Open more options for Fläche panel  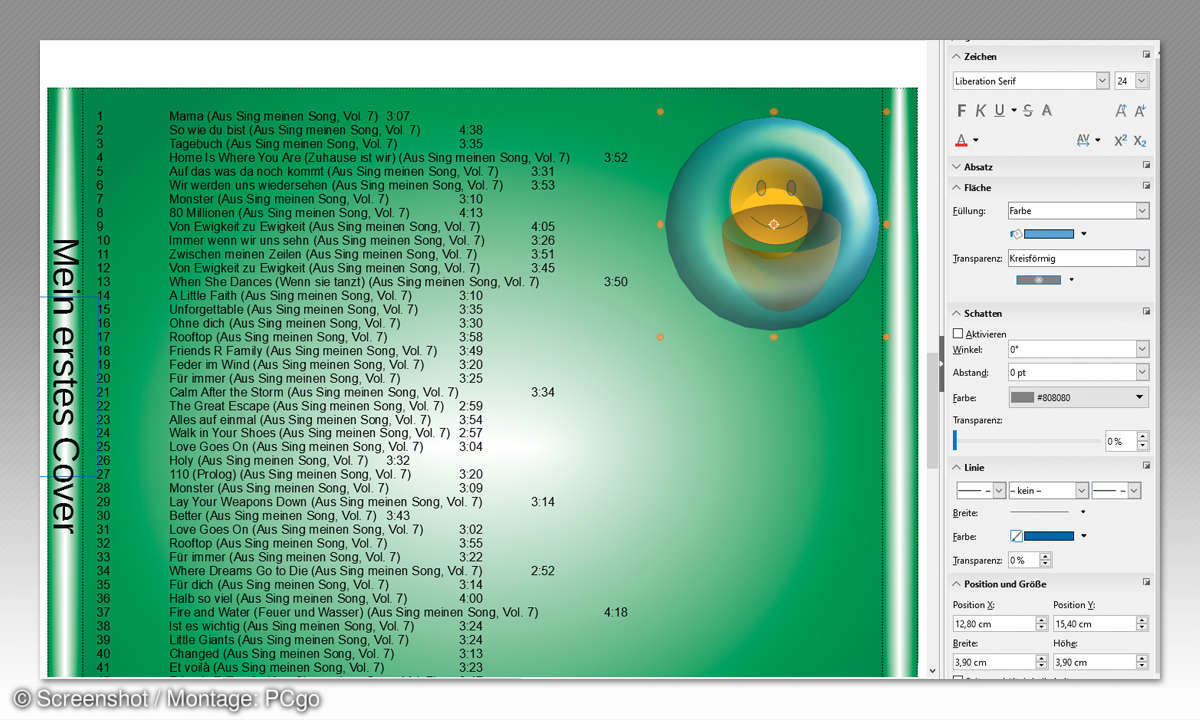tap(1146, 187)
